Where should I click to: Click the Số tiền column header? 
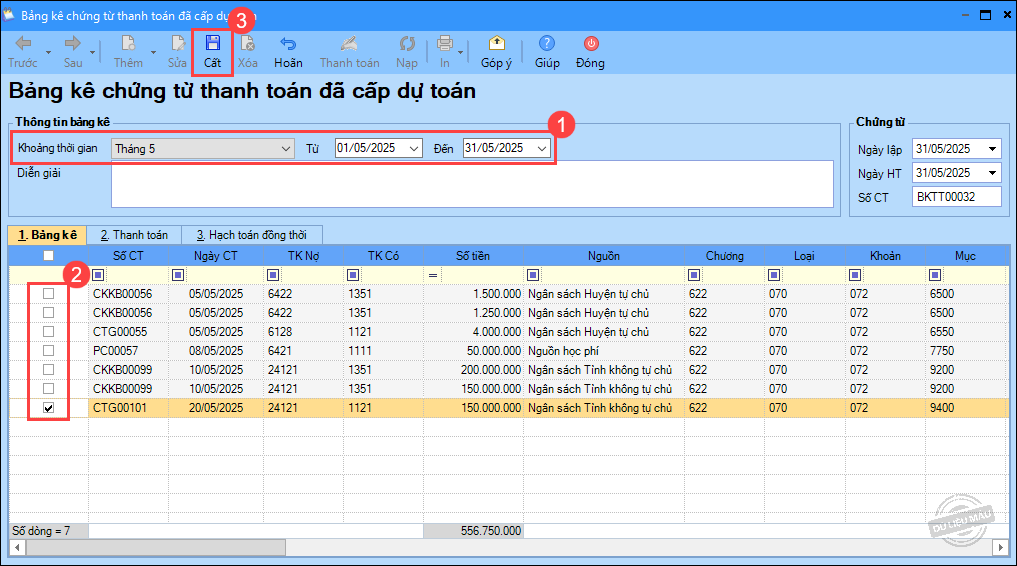(473, 256)
